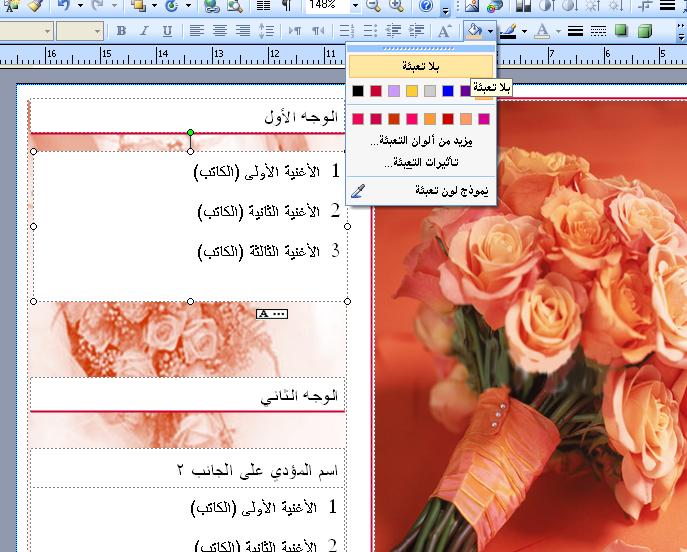Open the zoom percentage dropdown

[x=352, y=6]
